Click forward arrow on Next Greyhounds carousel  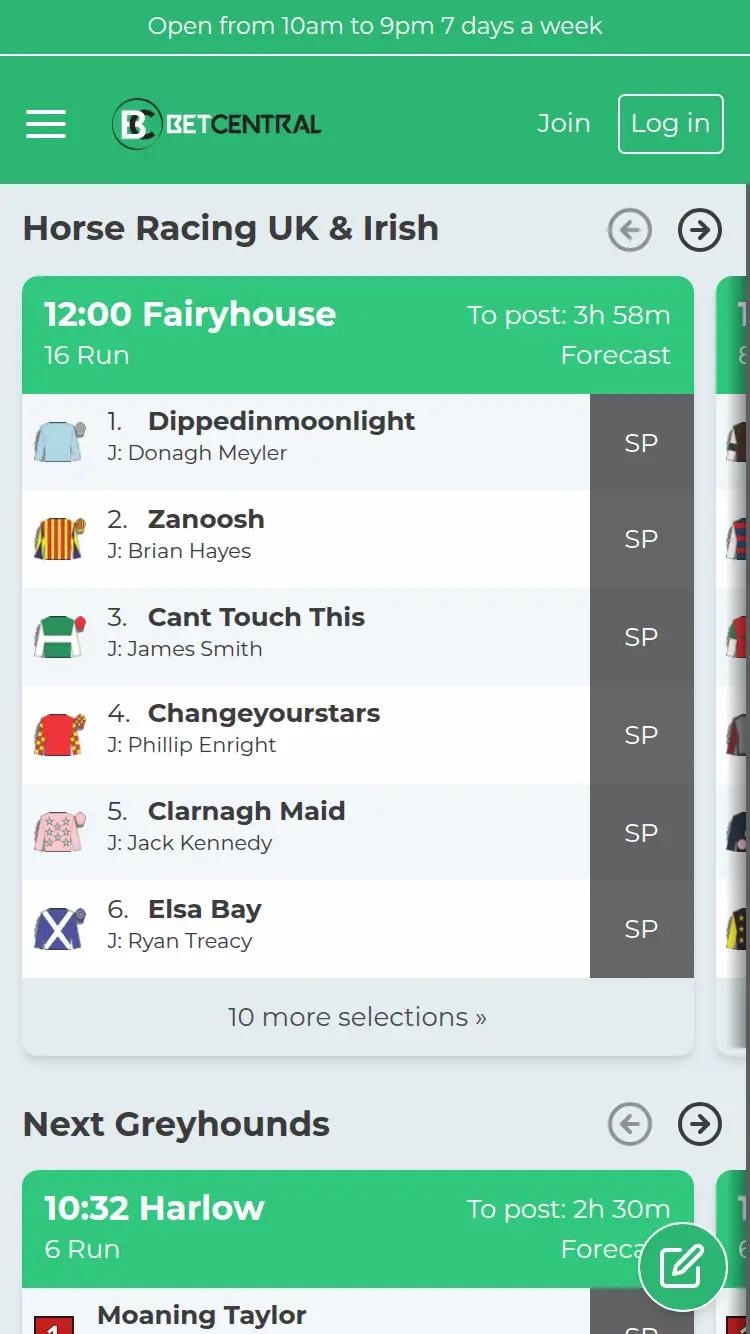pos(700,1124)
